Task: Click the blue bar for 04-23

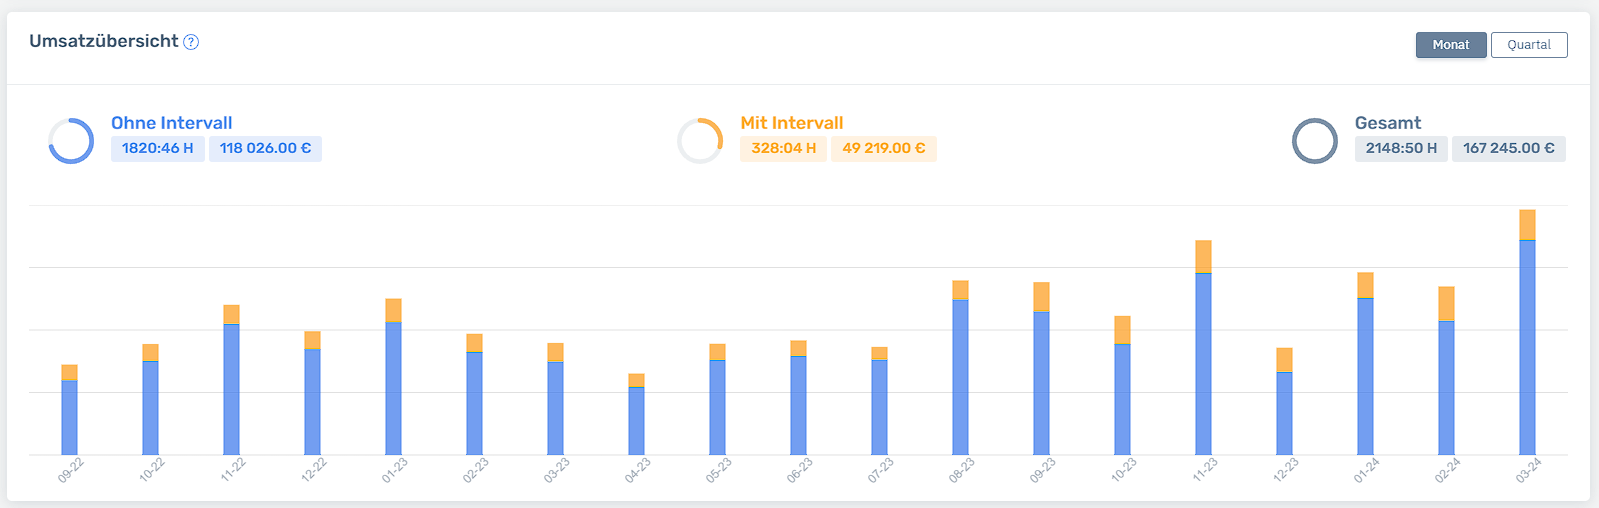Action: click(x=636, y=421)
